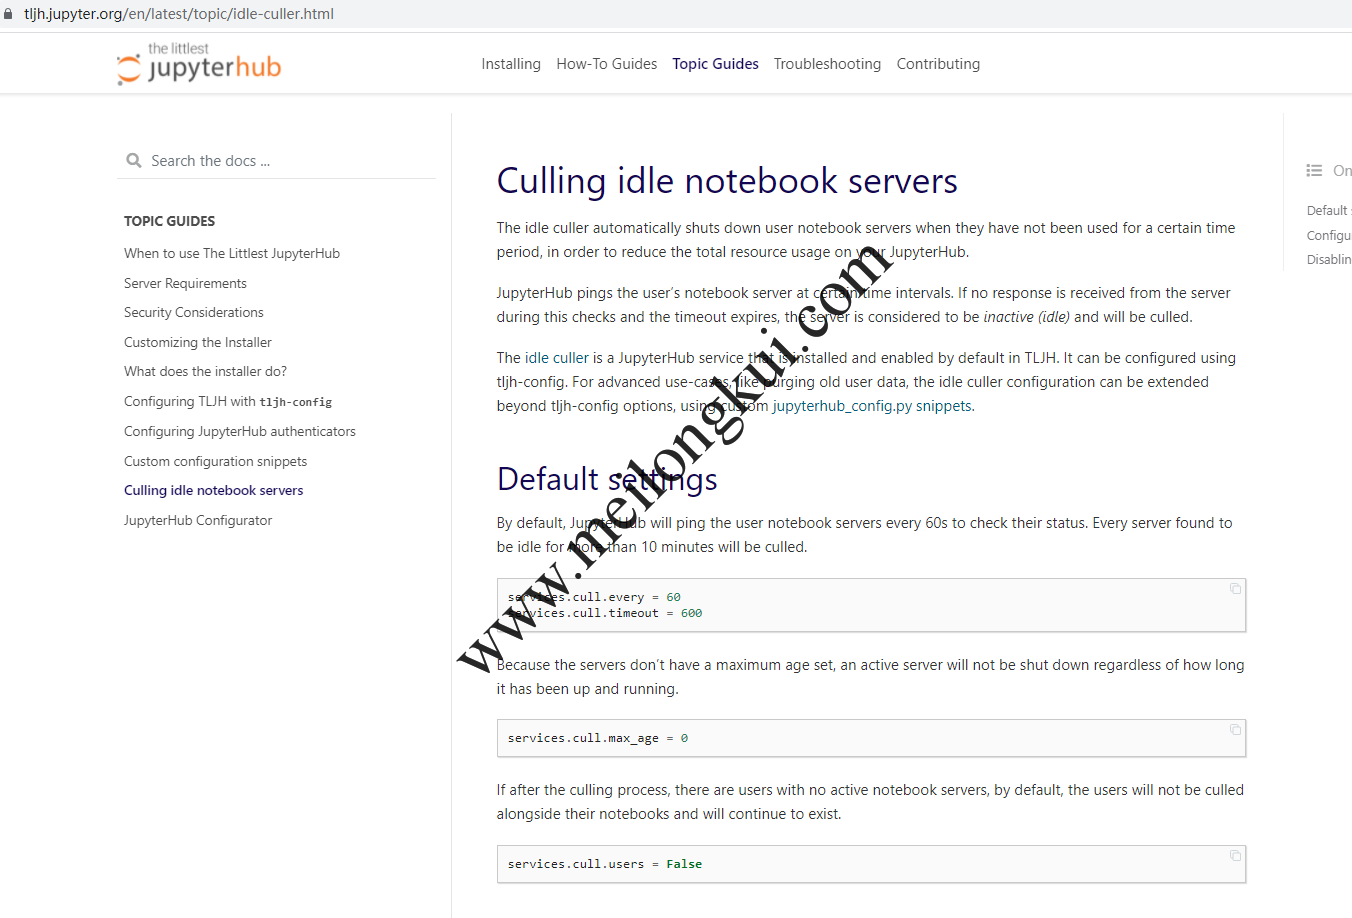The width and height of the screenshot is (1352, 918).
Task: Follow the inline idle culler link
Action: tap(557, 358)
